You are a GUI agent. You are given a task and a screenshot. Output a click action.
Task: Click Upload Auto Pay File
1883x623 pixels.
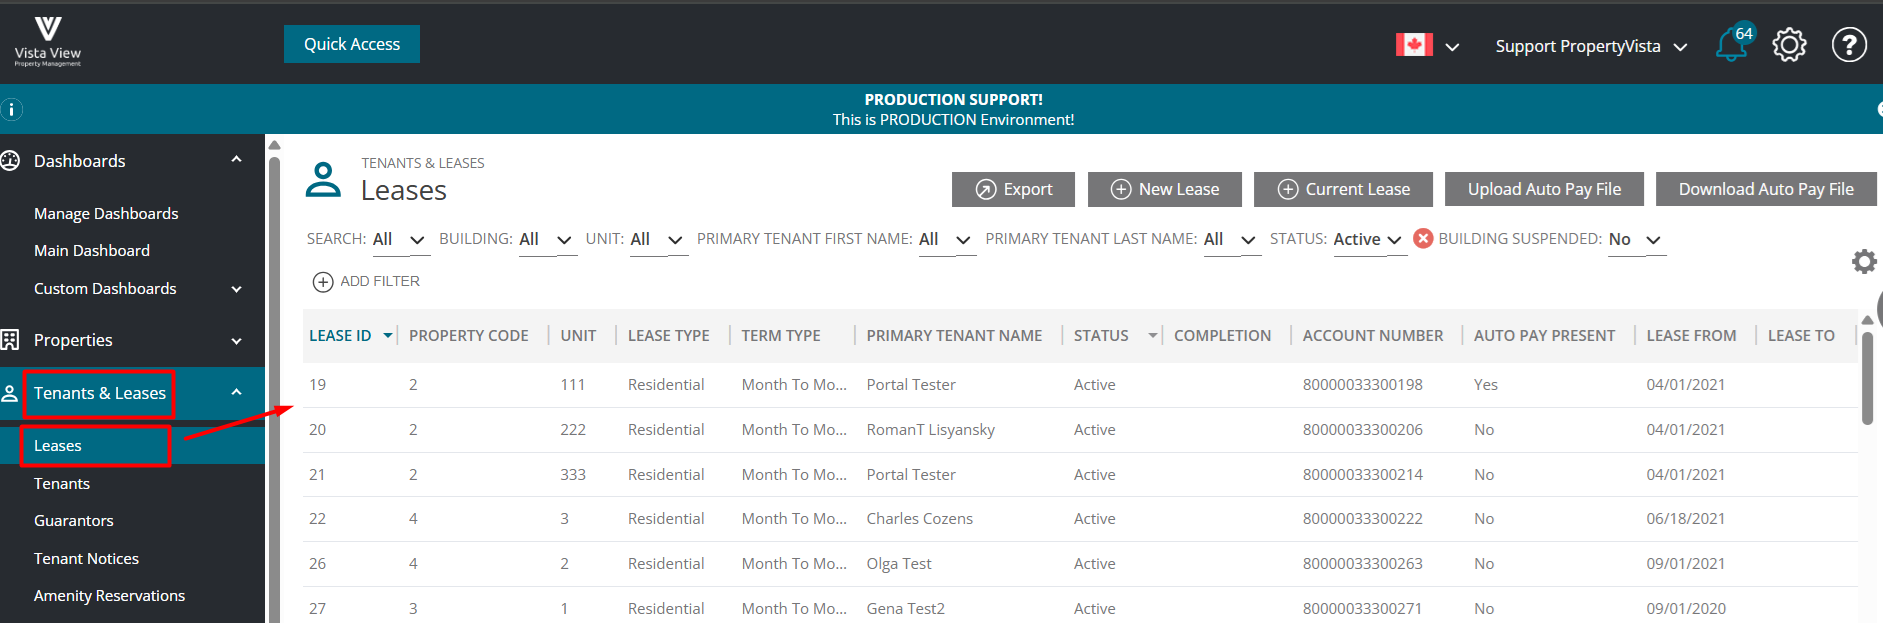pyautogui.click(x=1544, y=189)
